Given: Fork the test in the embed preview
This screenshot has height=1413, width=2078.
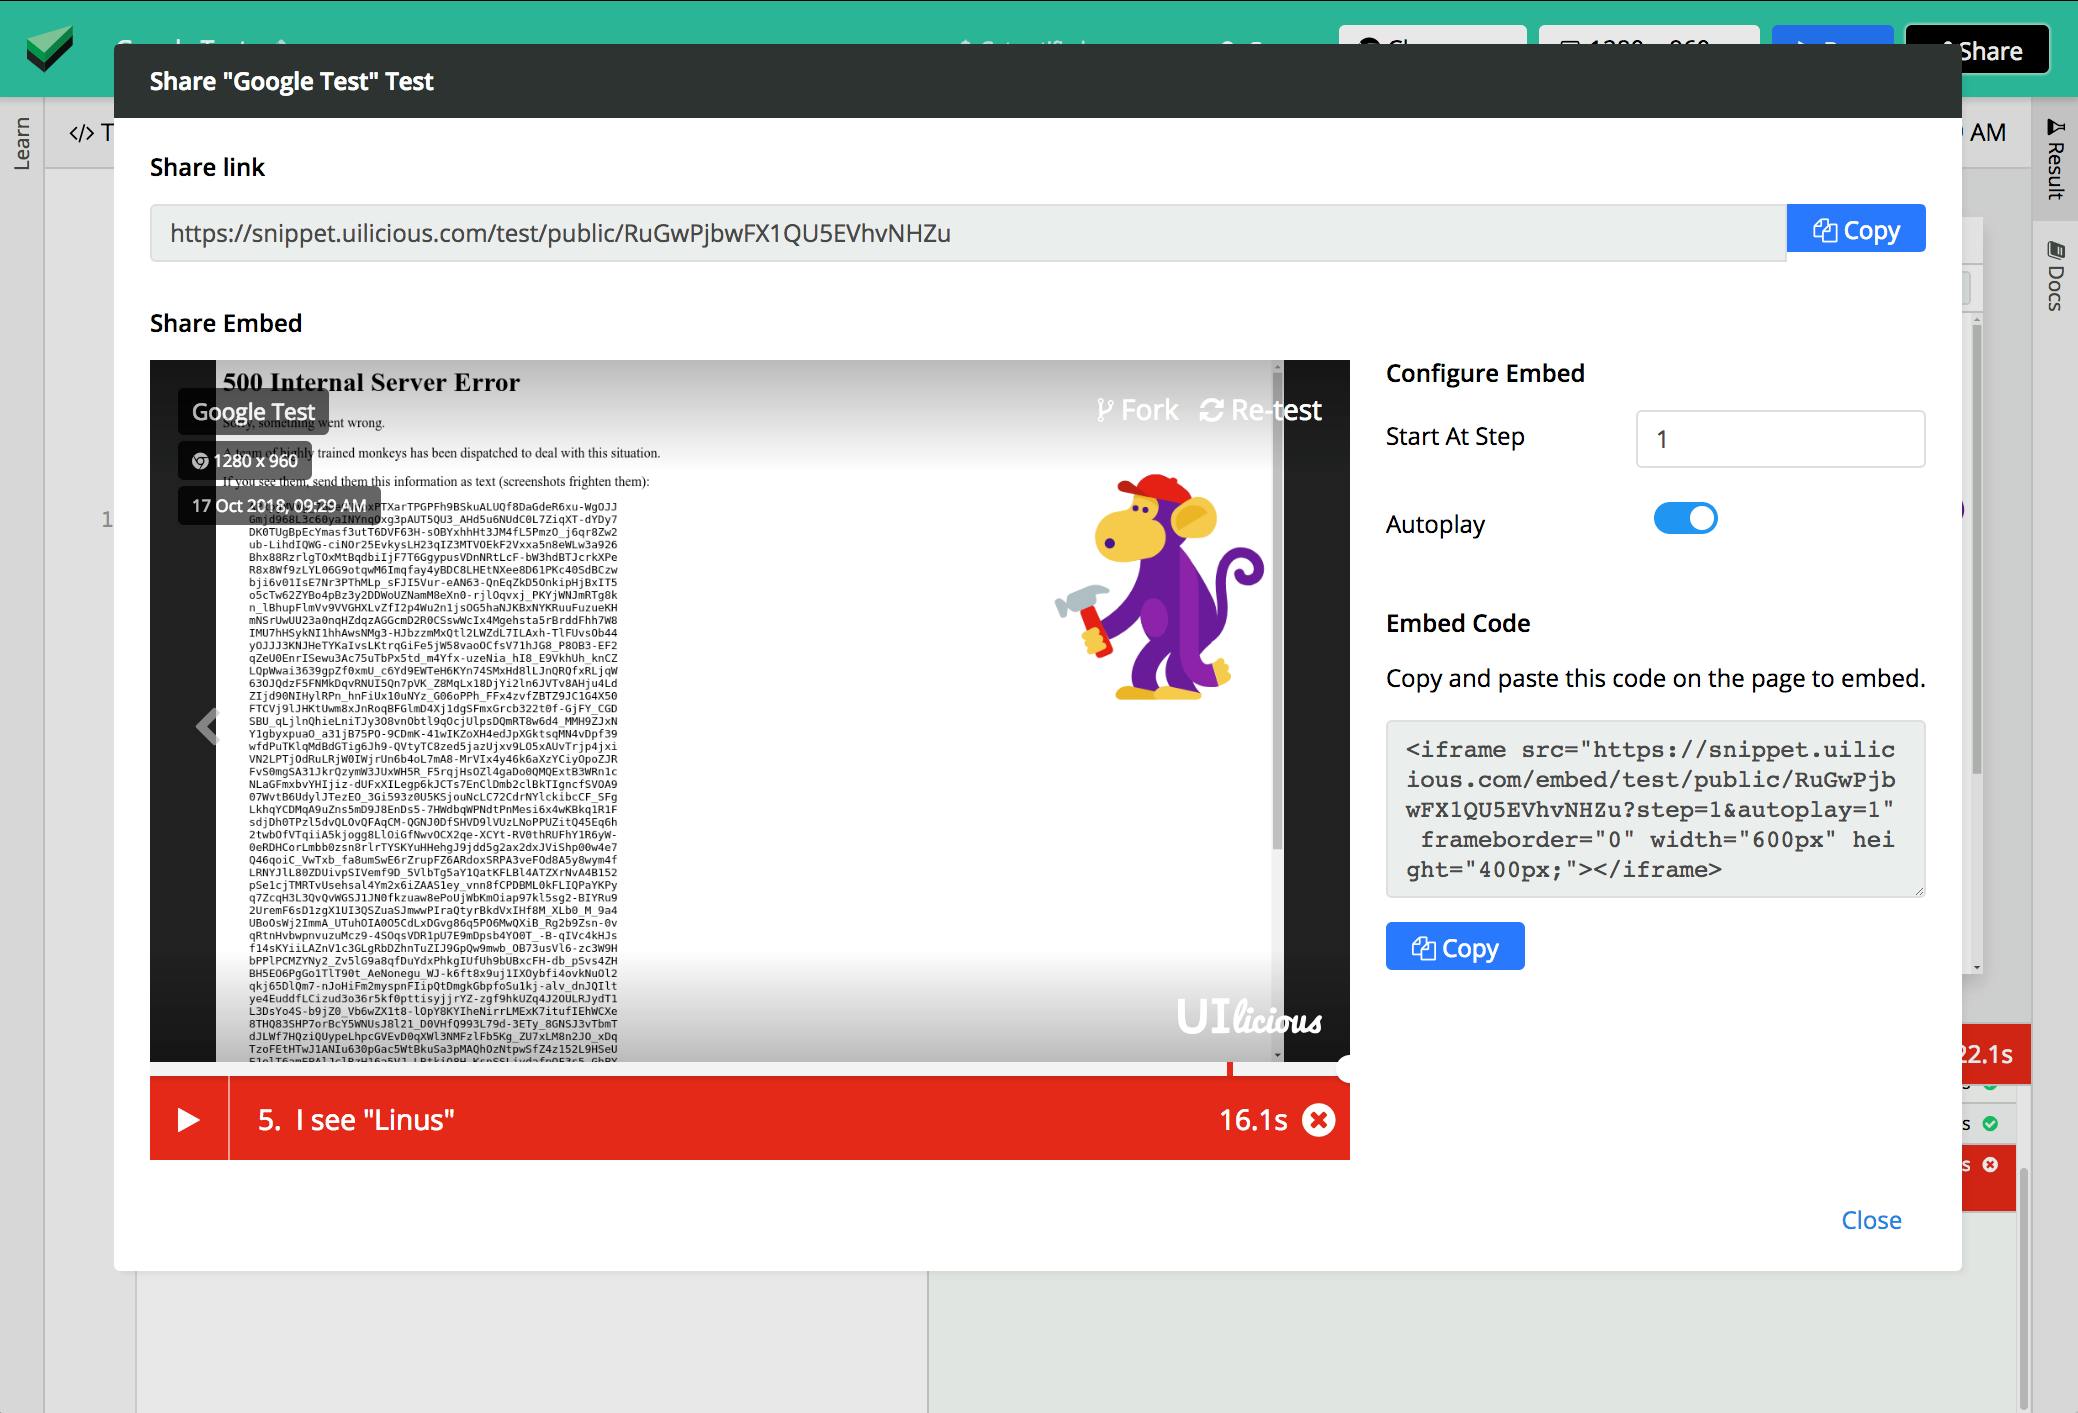Looking at the screenshot, I should (1137, 410).
